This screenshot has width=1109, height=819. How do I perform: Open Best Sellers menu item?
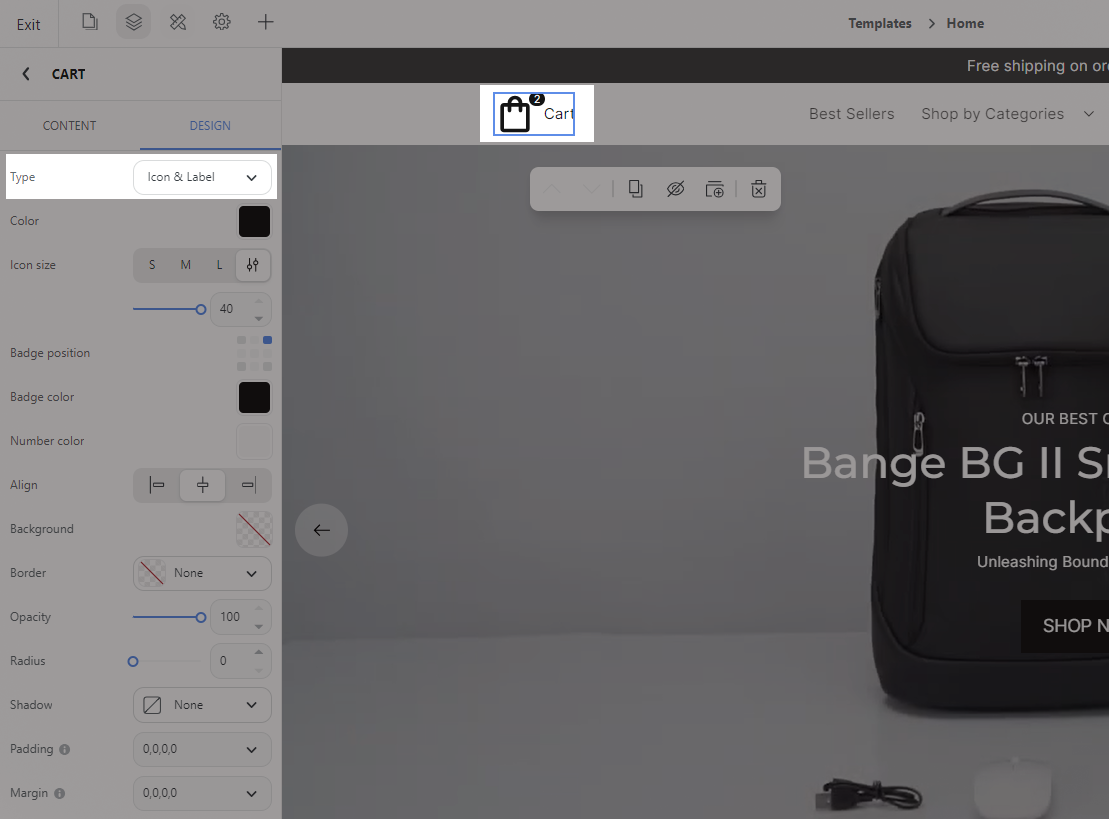pyautogui.click(x=852, y=114)
